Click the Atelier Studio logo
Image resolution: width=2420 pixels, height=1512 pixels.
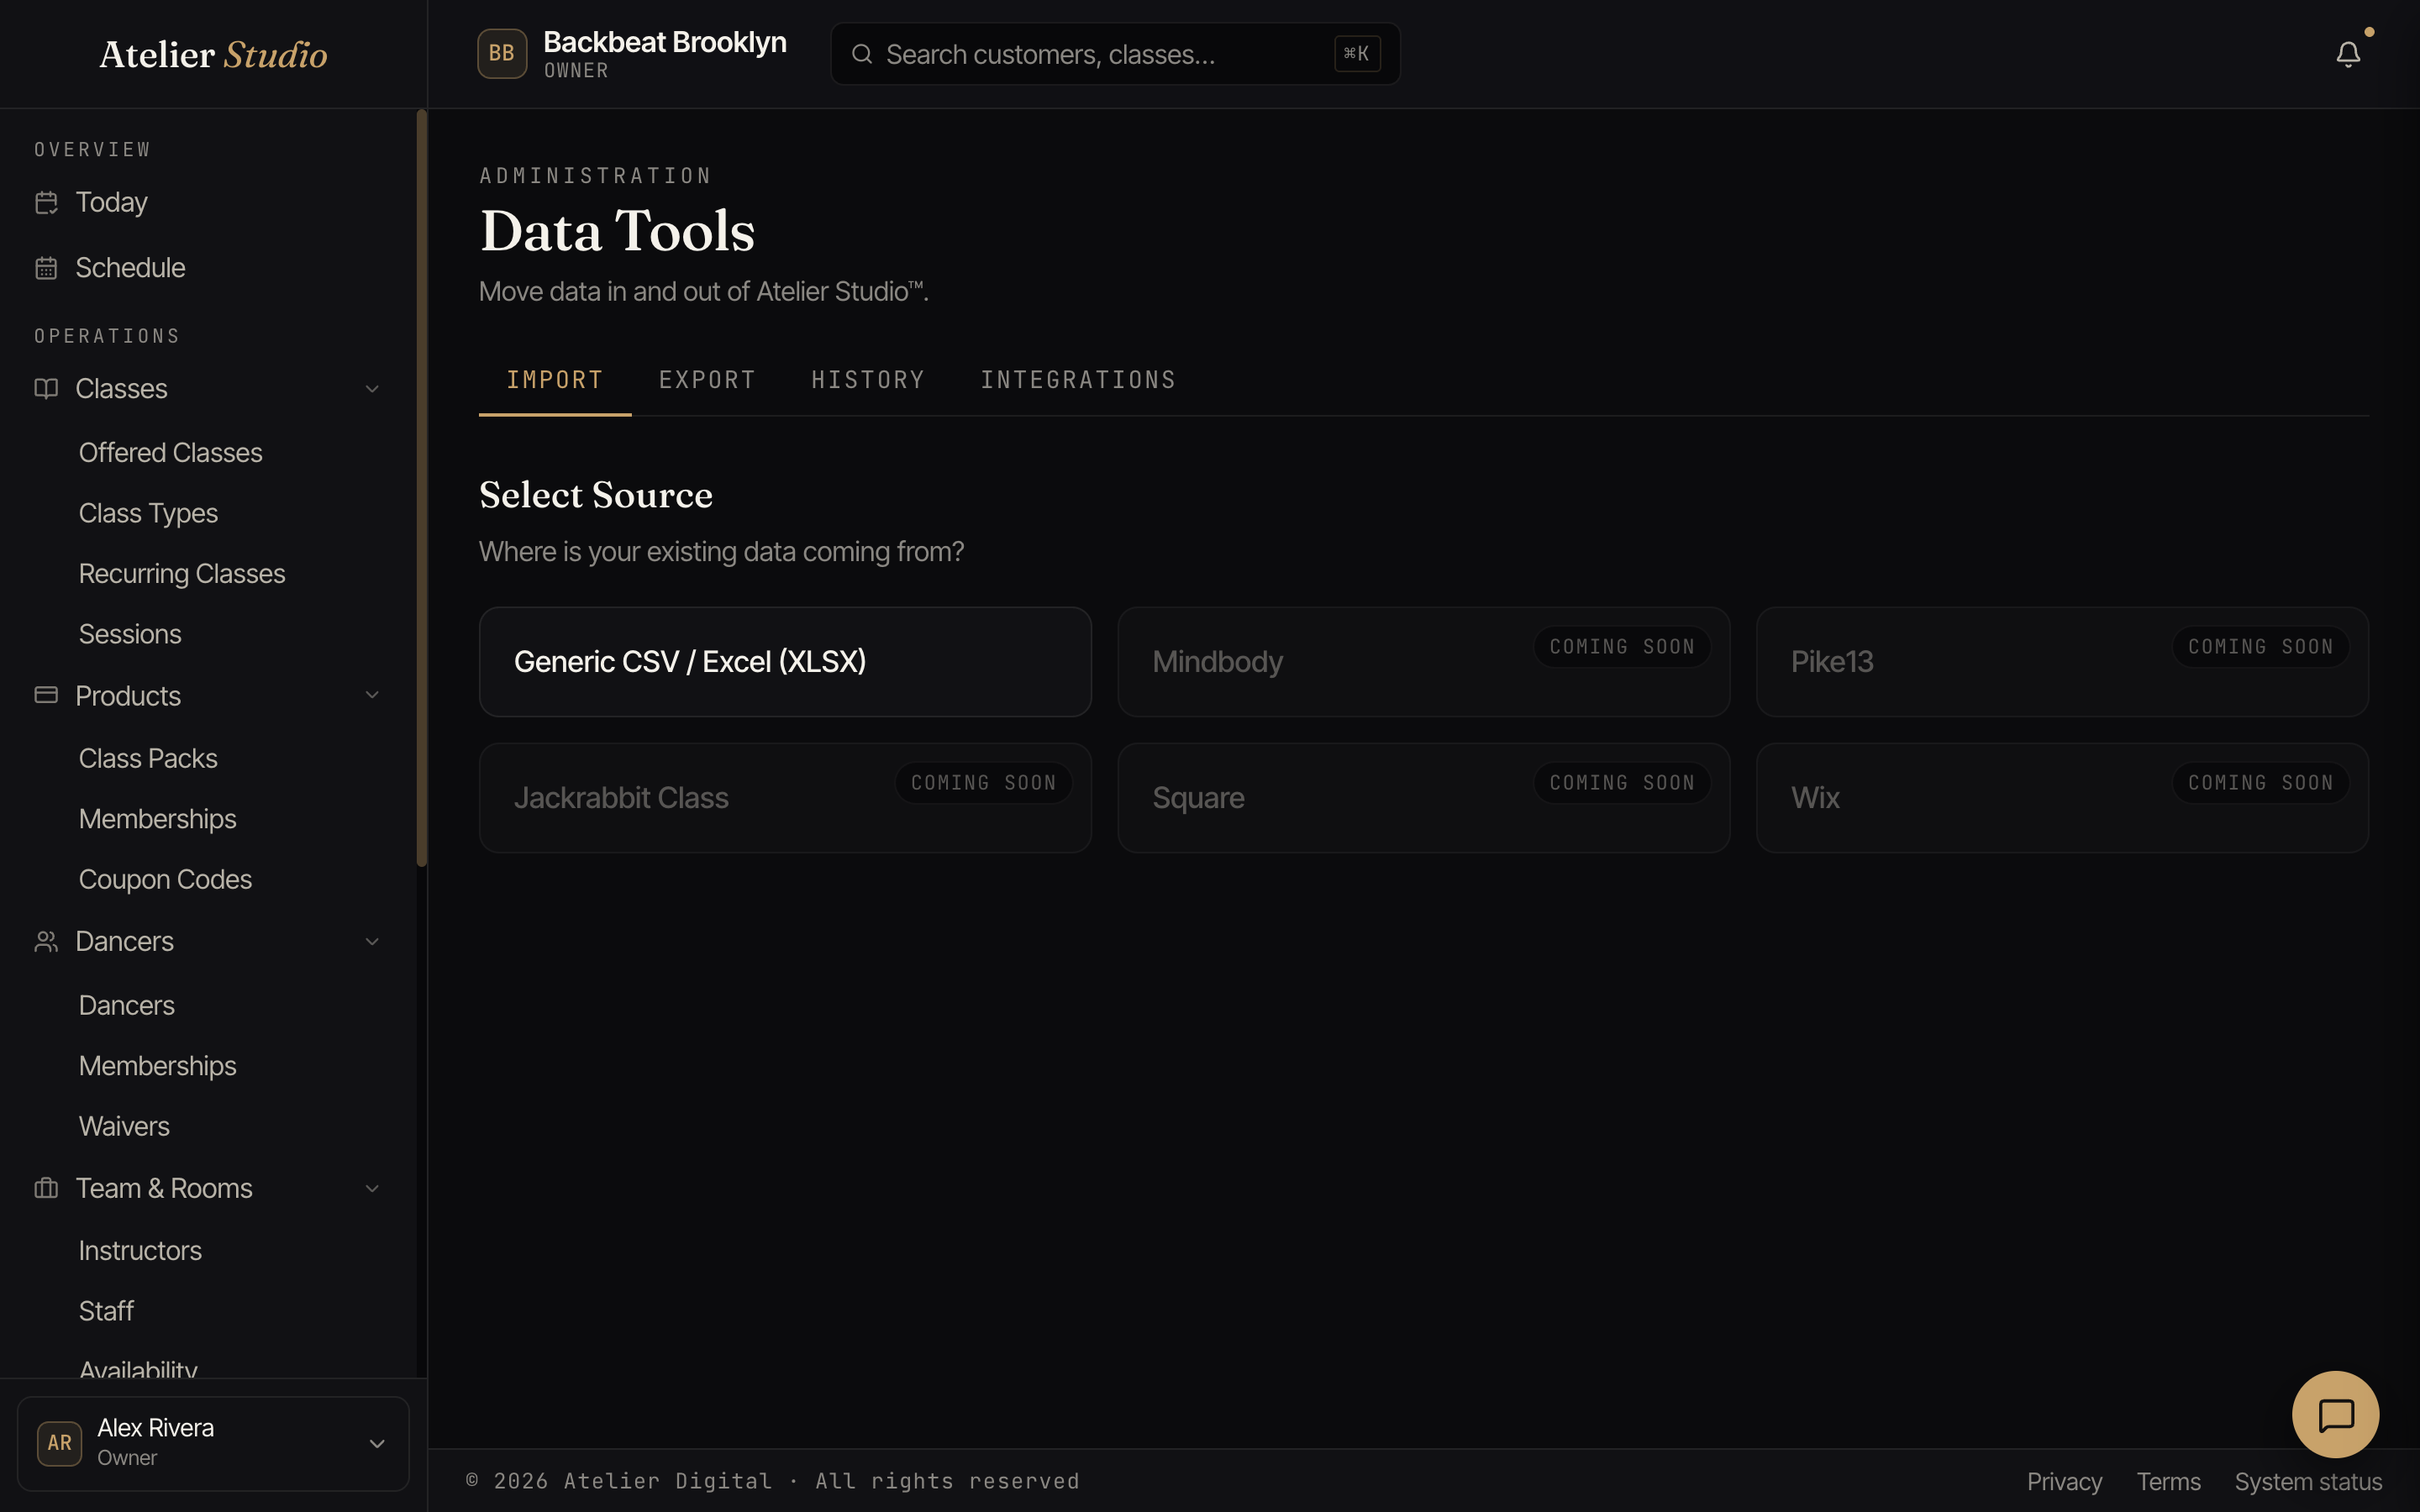213,54
